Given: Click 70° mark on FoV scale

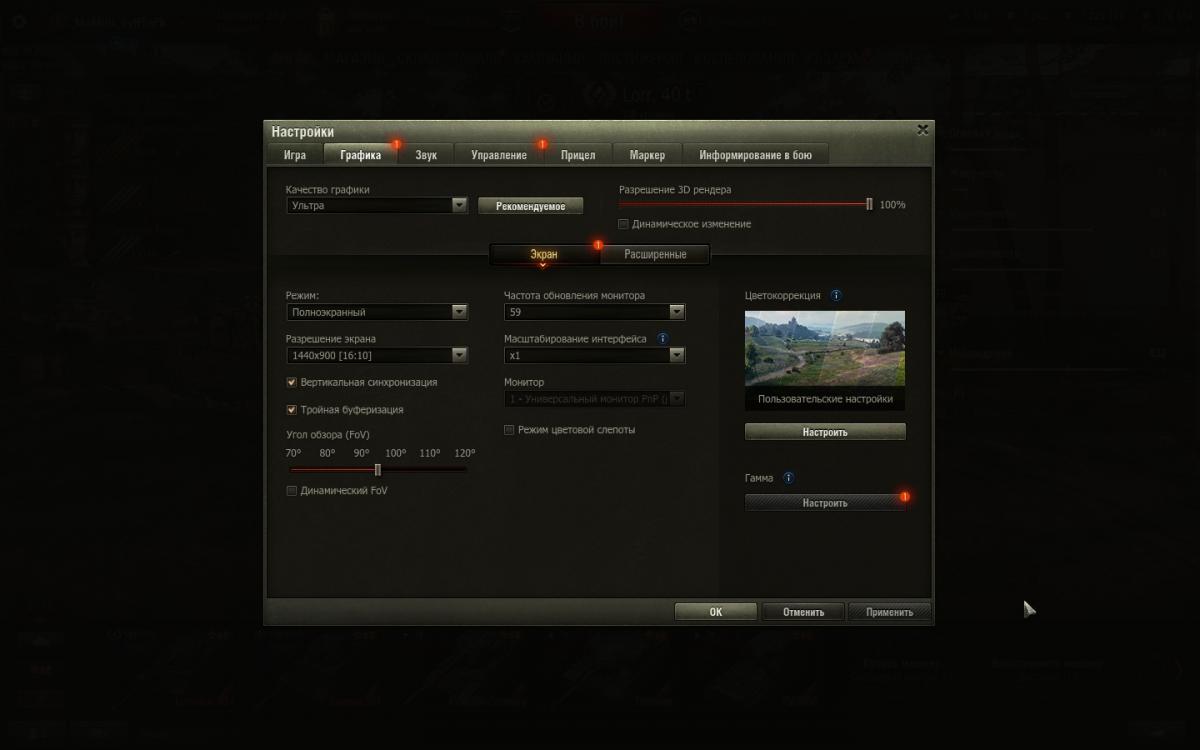Looking at the screenshot, I should tap(293, 453).
